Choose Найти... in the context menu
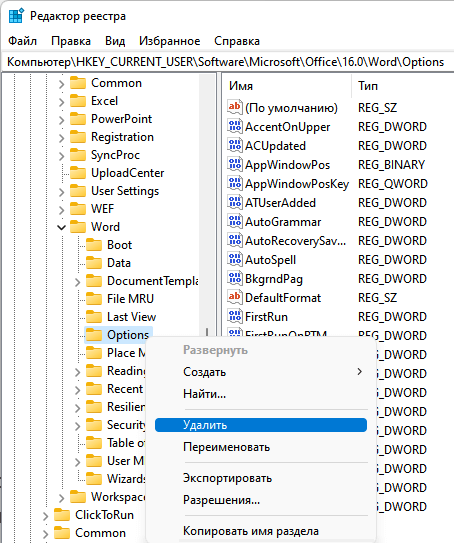The image size is (454, 543). 261,394
